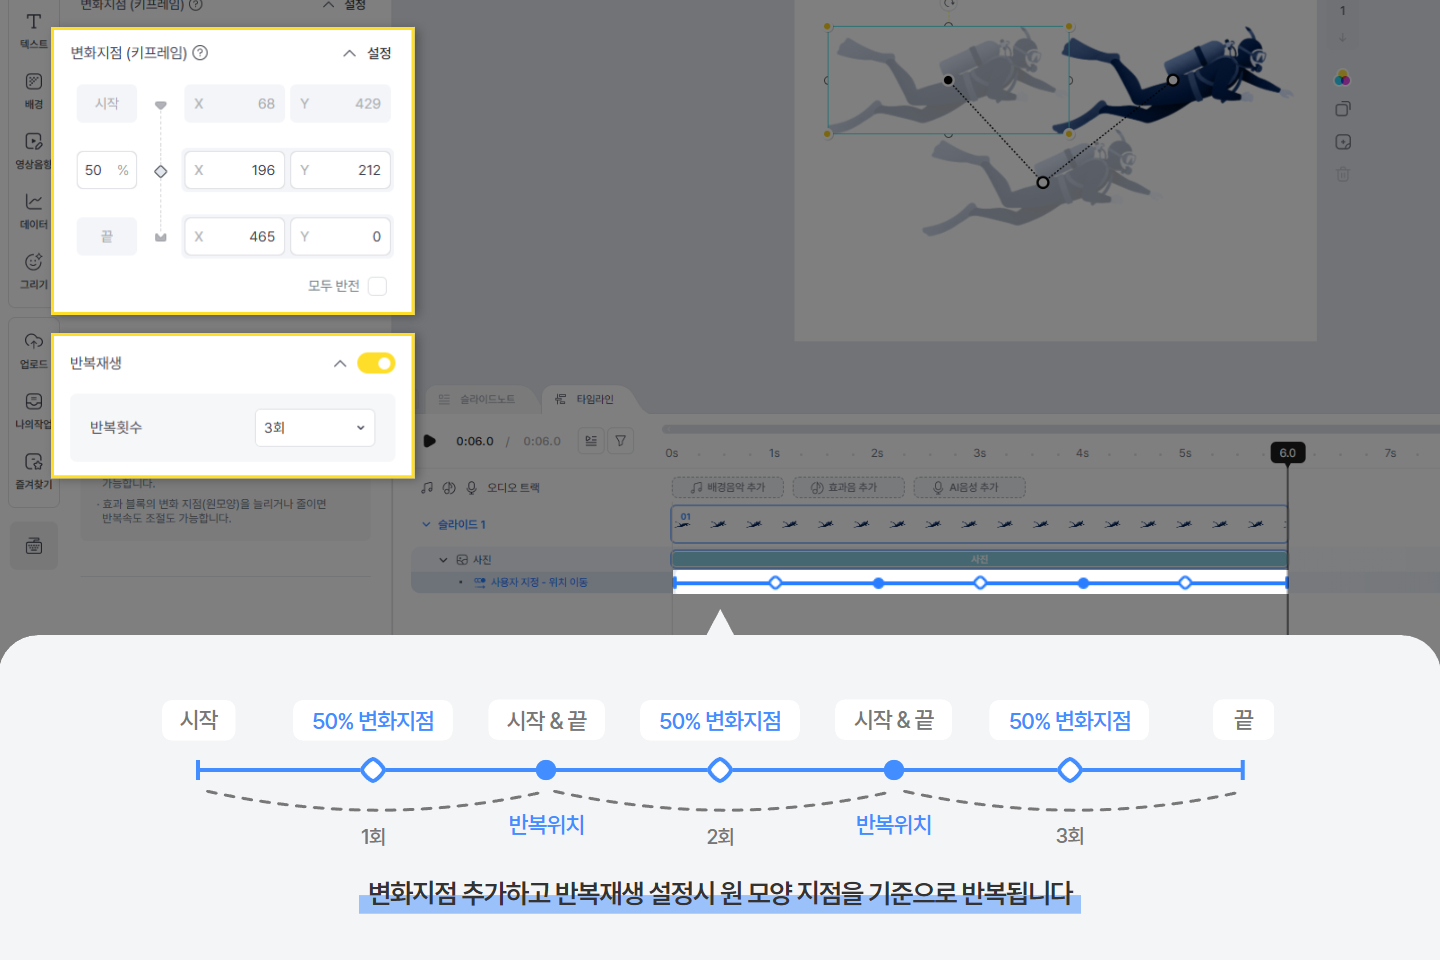Click the timeline filter funnel icon
The width and height of the screenshot is (1440, 960).
click(621, 440)
